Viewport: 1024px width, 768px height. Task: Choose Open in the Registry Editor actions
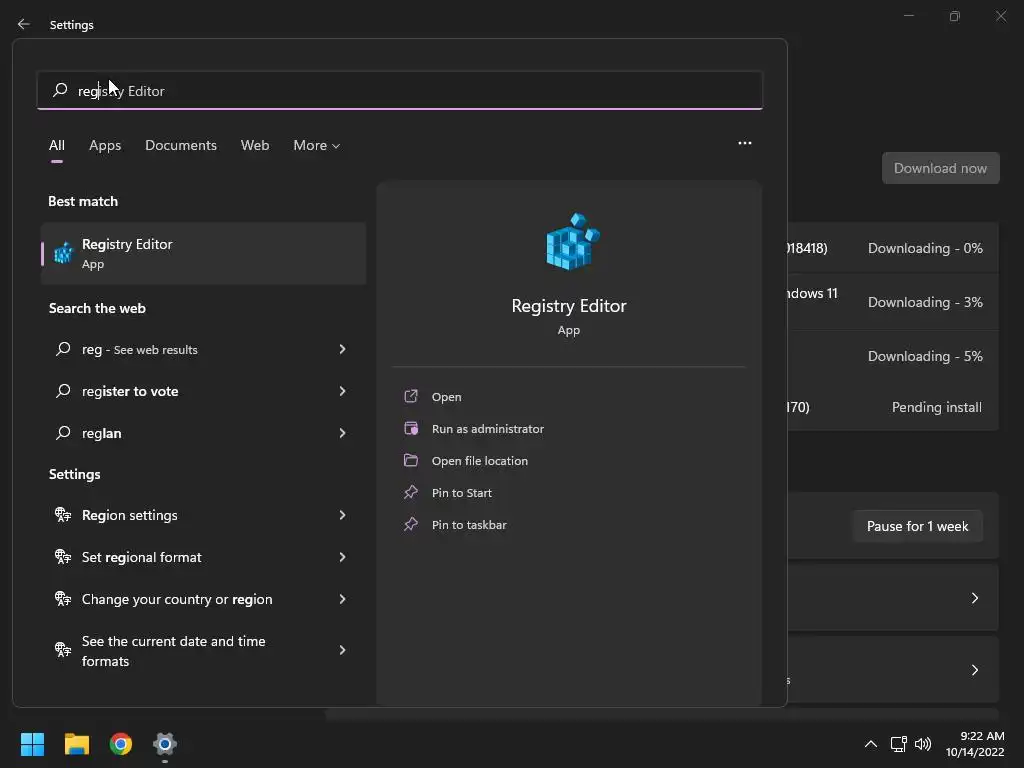[x=446, y=396]
